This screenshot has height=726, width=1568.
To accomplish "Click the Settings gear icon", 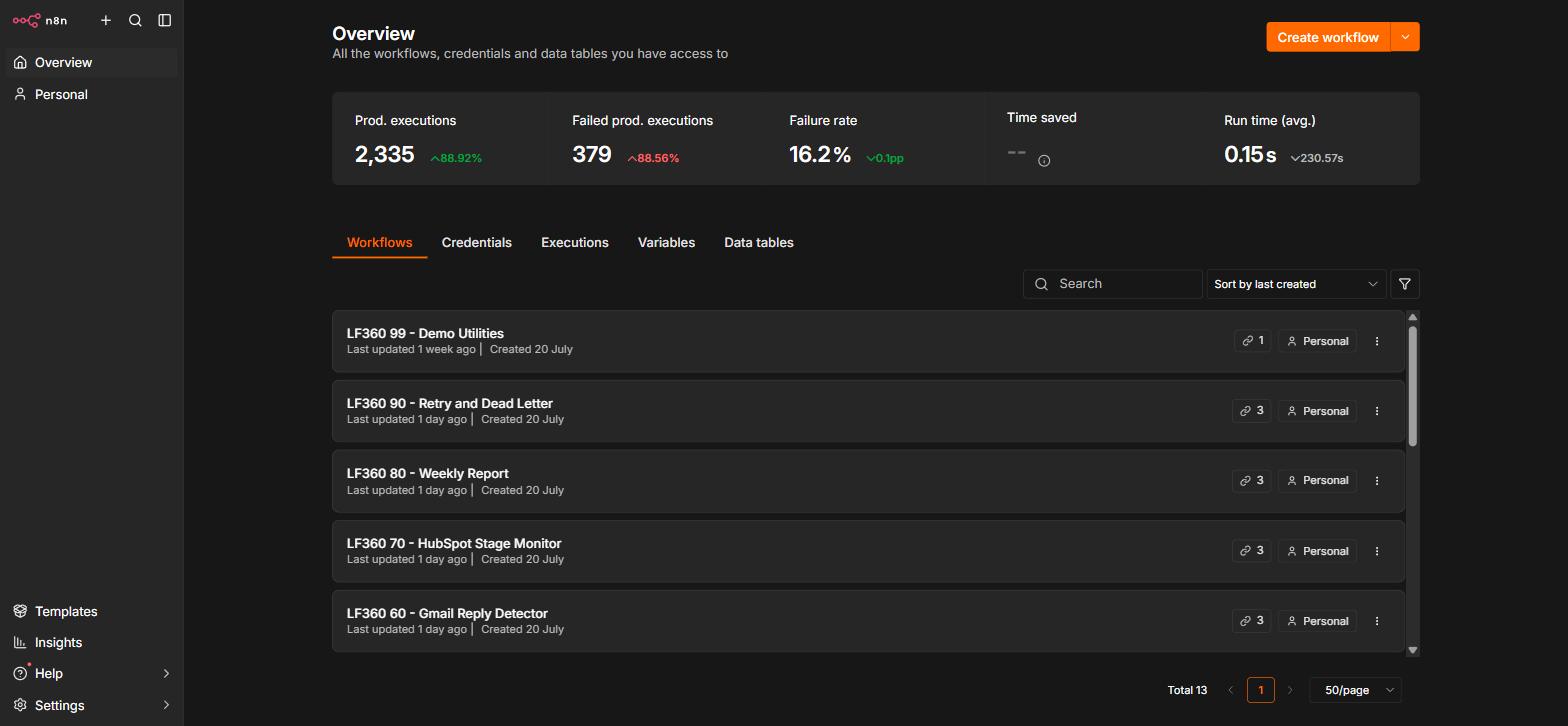I will click(x=20, y=705).
